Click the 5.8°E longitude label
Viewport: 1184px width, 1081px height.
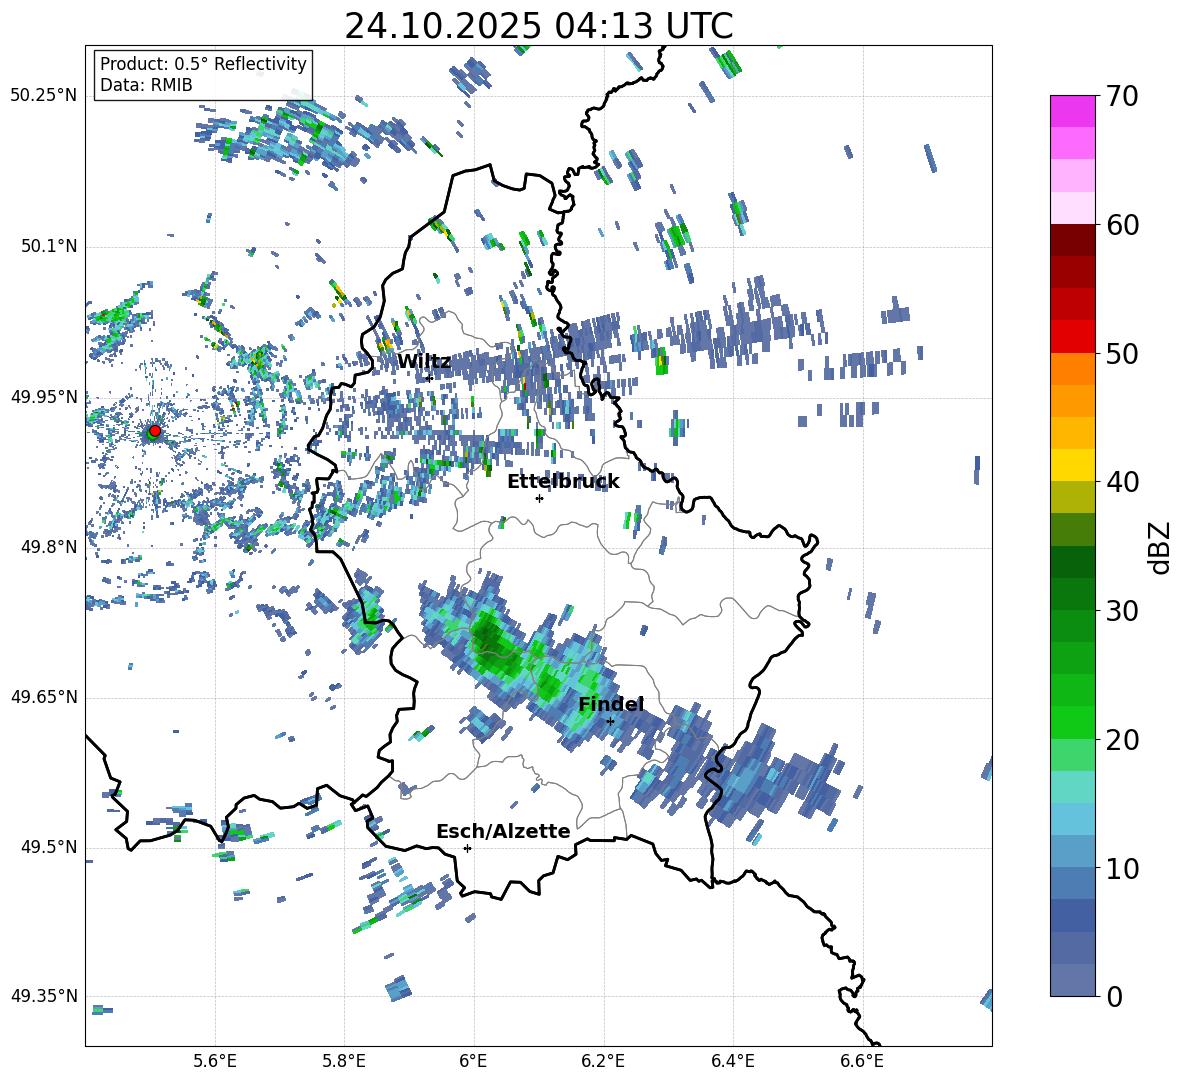344,1061
